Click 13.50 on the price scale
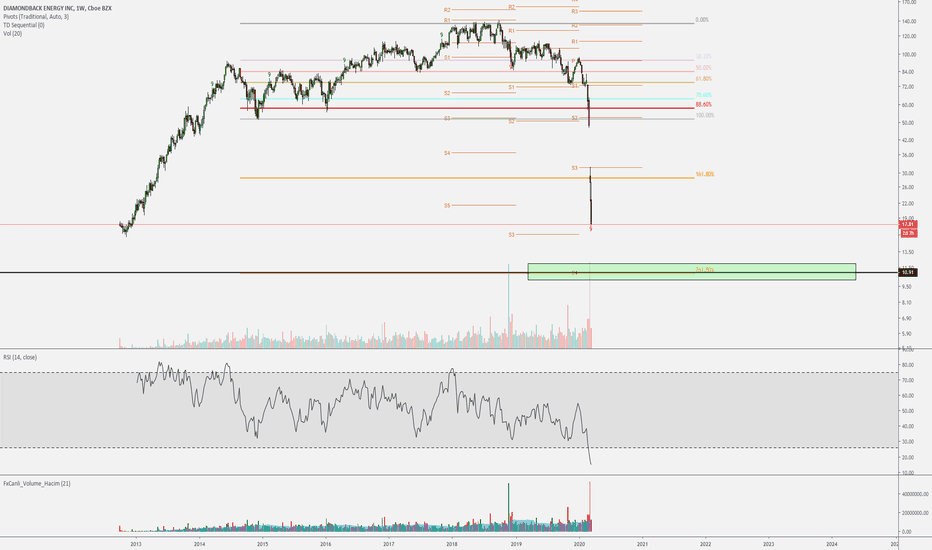Viewport: 932px width, 550px height. click(908, 252)
